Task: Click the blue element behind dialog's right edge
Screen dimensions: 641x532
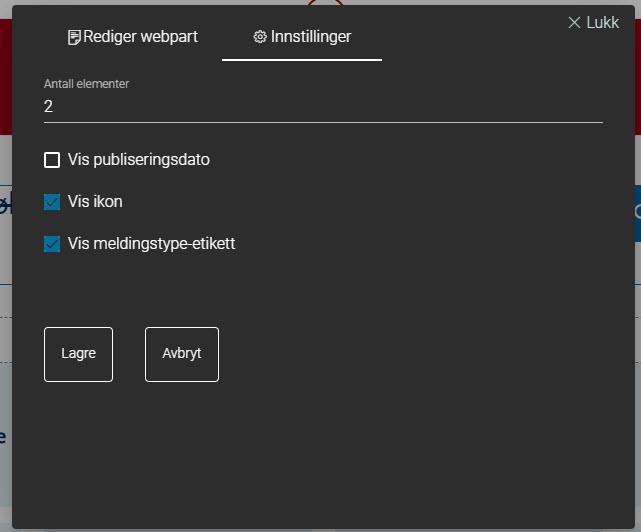Action: tap(638, 213)
